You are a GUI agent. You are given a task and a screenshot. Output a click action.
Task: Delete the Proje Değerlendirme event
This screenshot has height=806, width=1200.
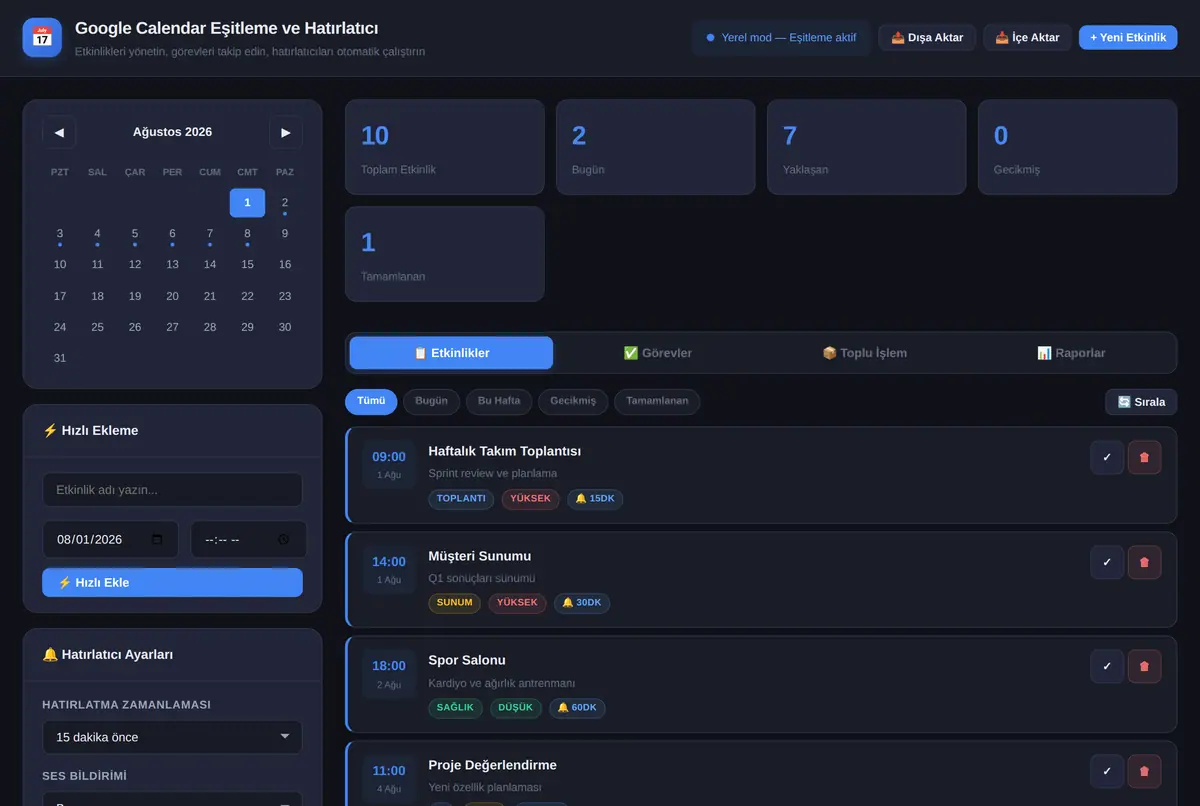coord(1144,771)
